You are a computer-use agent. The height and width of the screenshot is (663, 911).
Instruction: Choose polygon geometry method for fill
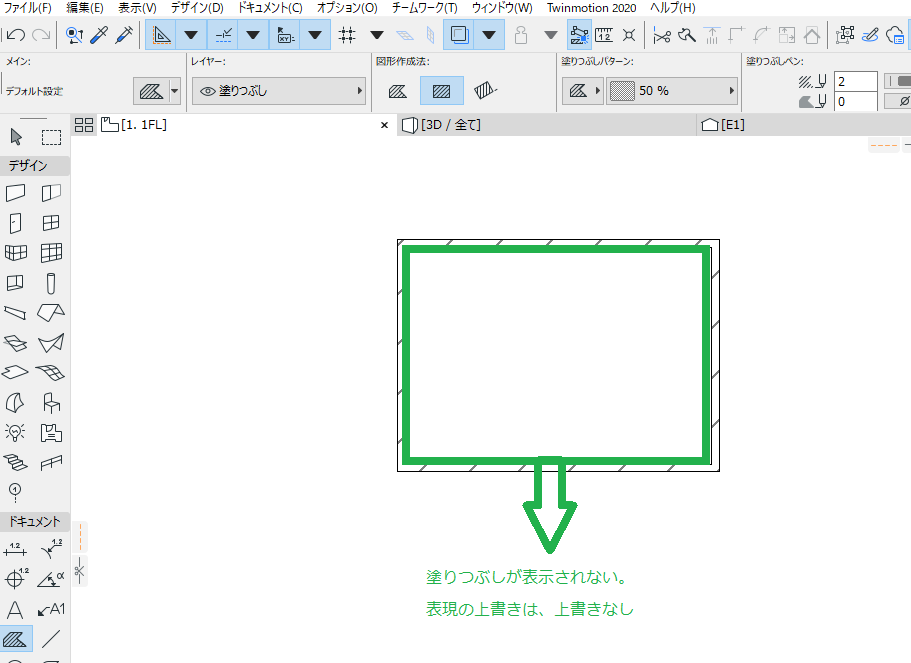pos(398,91)
